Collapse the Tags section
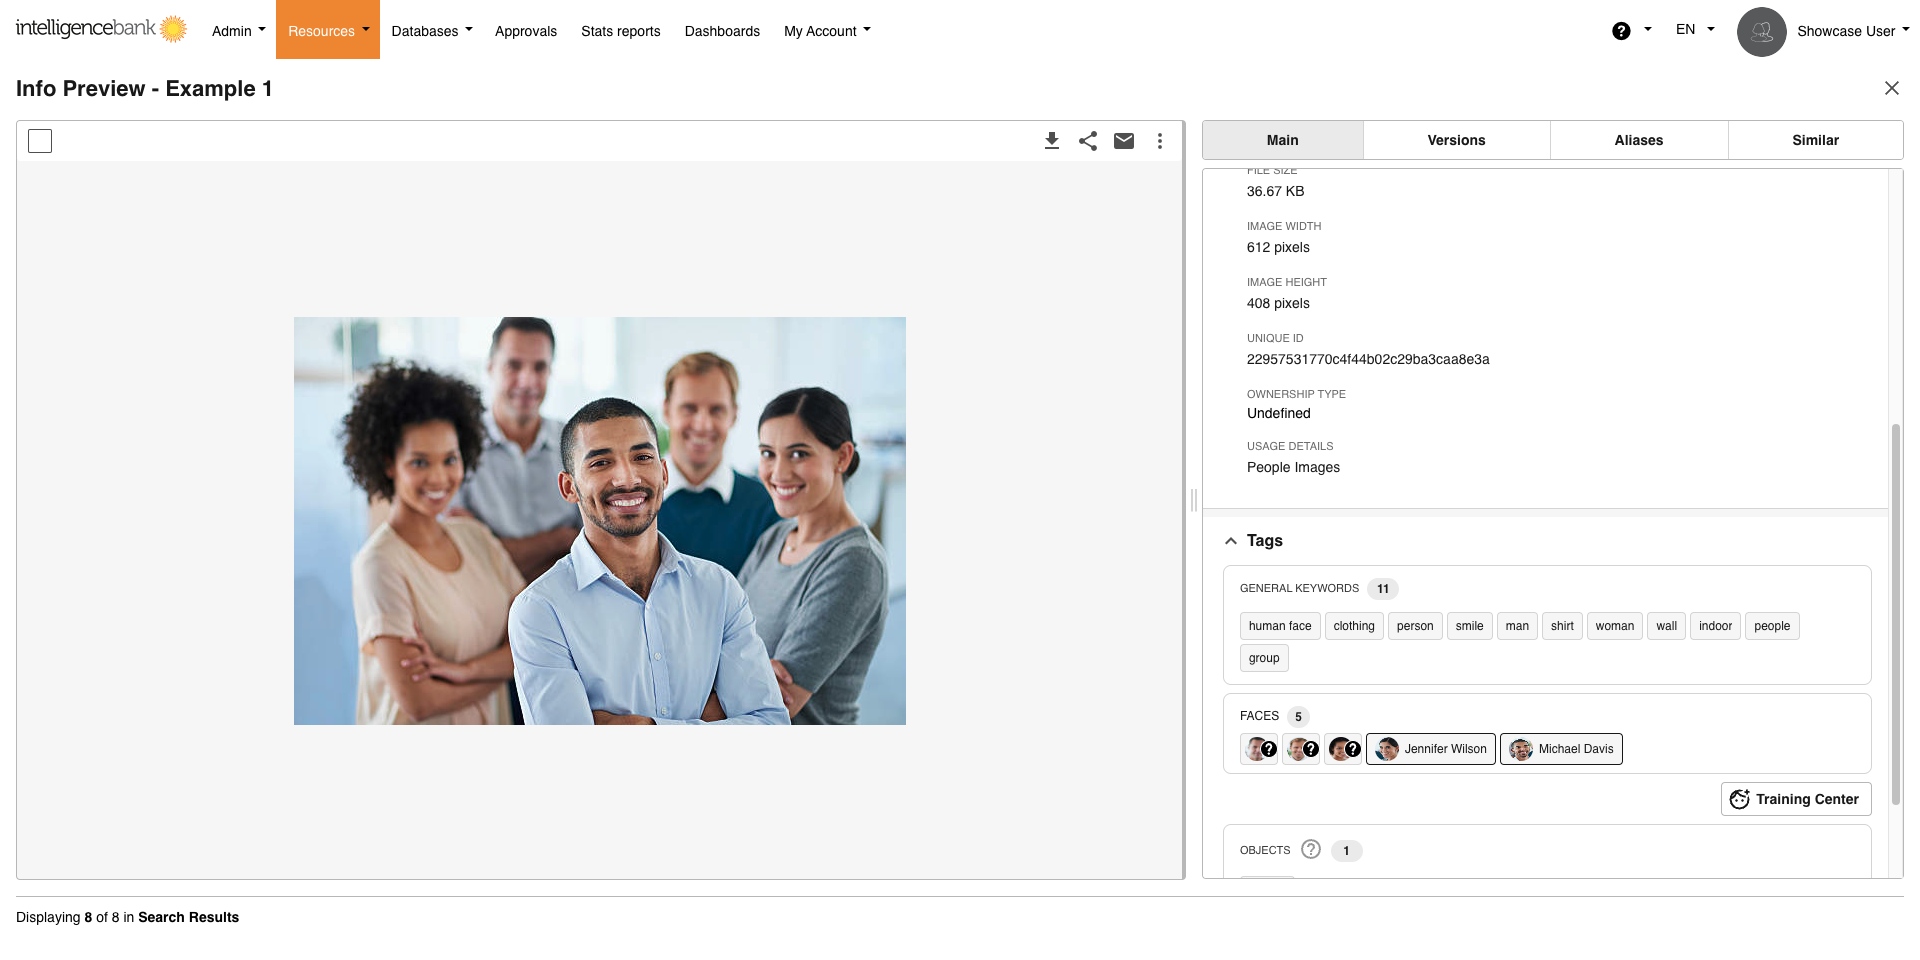This screenshot has width=1920, height=960. 1231,541
